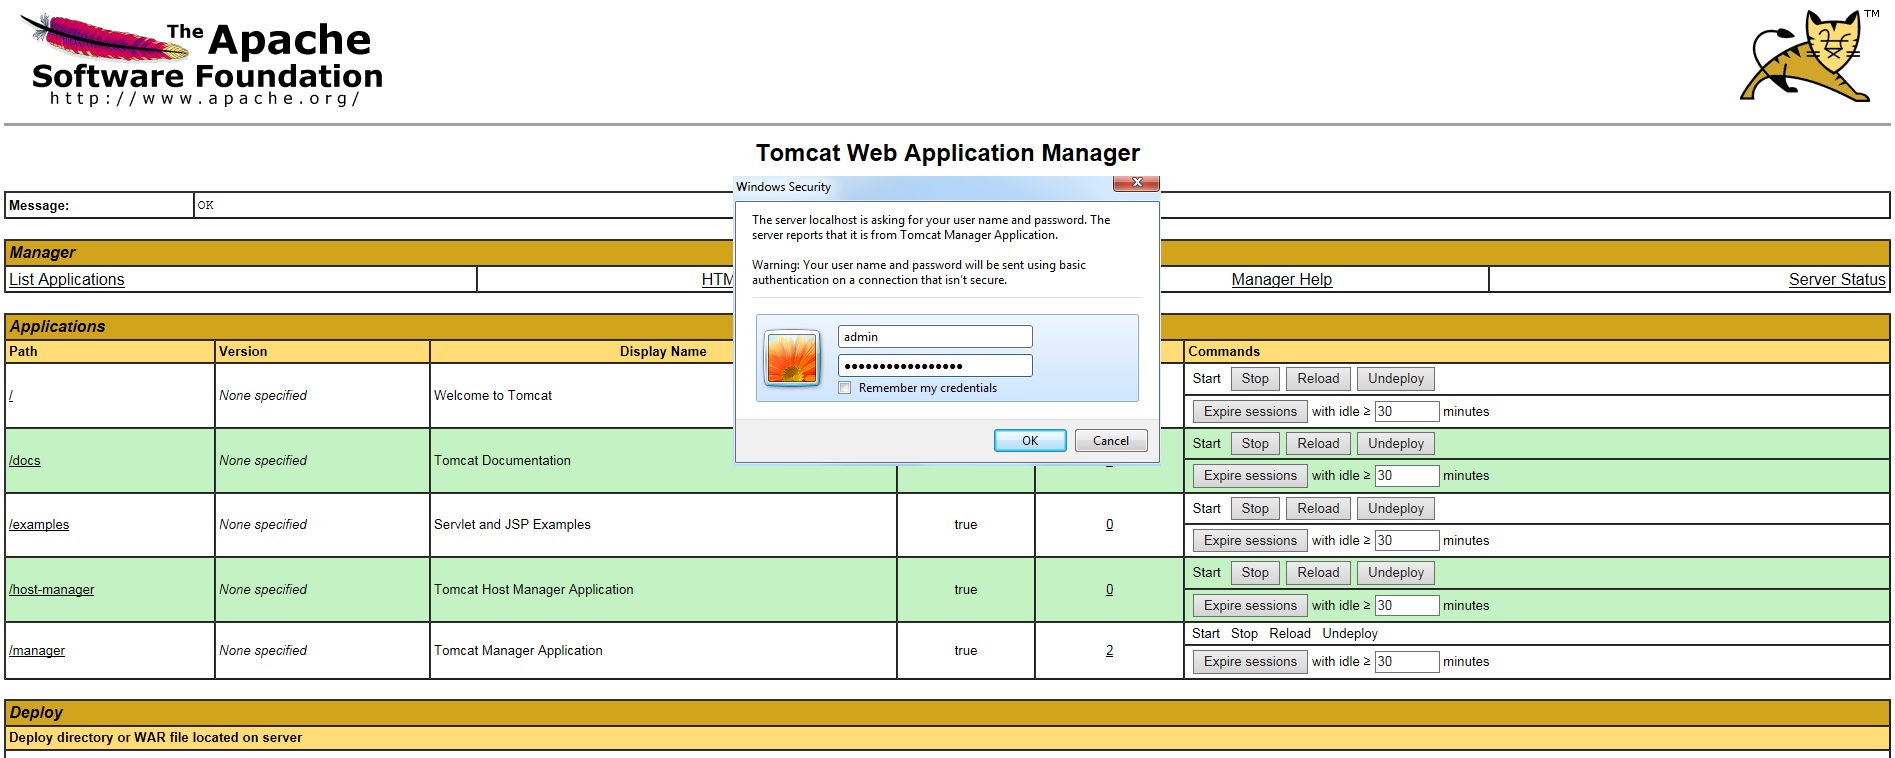Expire sessions for /examples application
This screenshot has height=758, width=1895.
point(1250,541)
